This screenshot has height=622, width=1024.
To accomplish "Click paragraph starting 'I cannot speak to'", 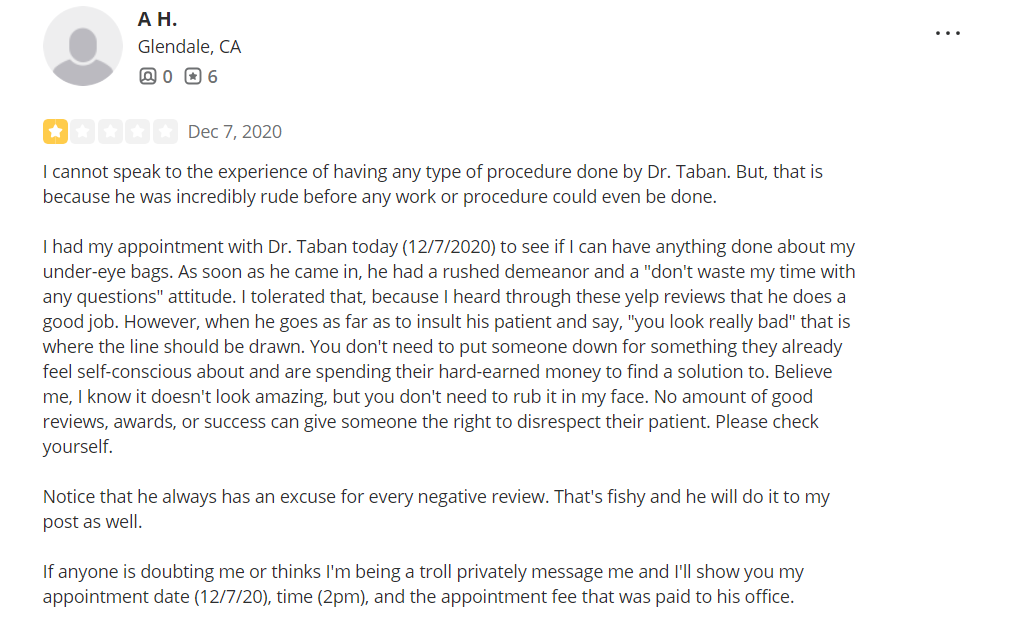I will [432, 184].
